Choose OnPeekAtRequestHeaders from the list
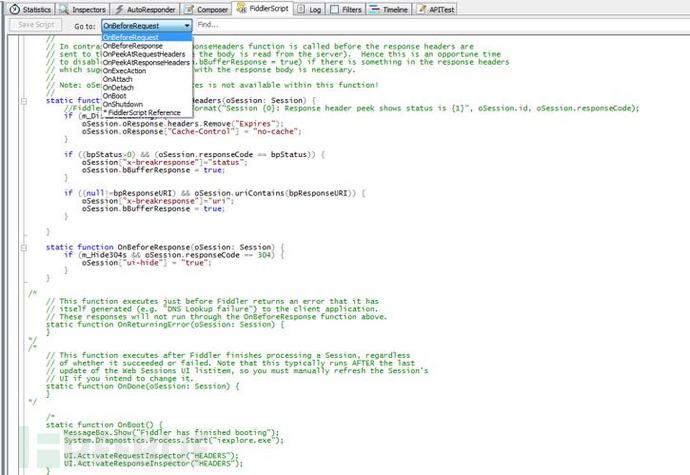690x475 pixels. point(147,54)
